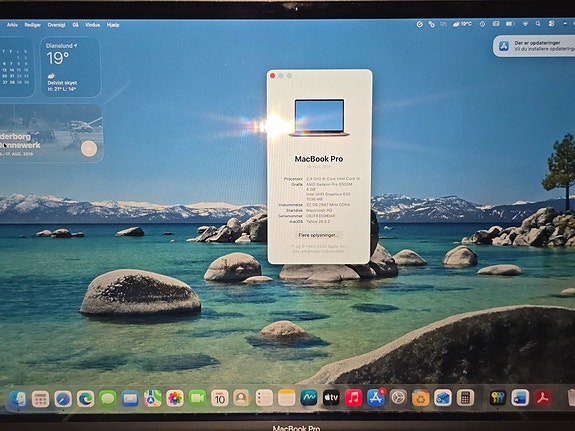Screen dimensions: 575x431
Task: Open Finder from the dock
Action: [x=18, y=399]
